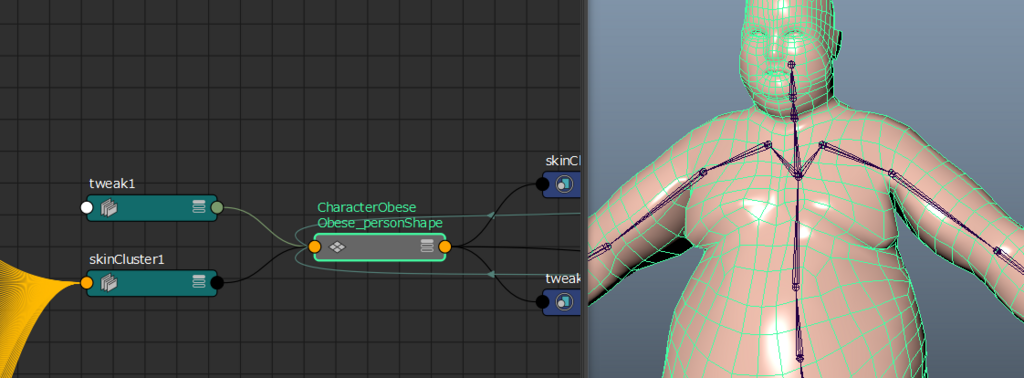
Task: Click the partial skinCl node label
Action: 563,161
